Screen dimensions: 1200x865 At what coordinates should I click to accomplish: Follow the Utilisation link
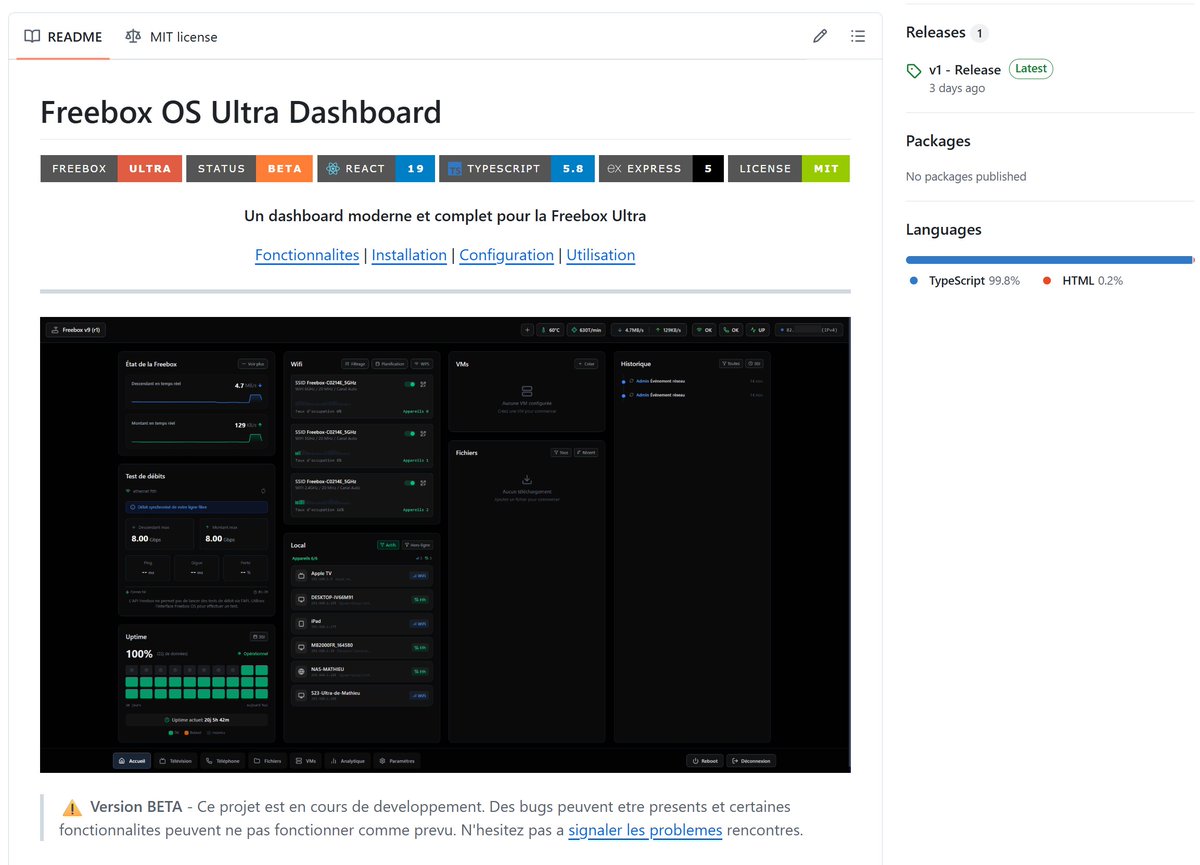(601, 255)
